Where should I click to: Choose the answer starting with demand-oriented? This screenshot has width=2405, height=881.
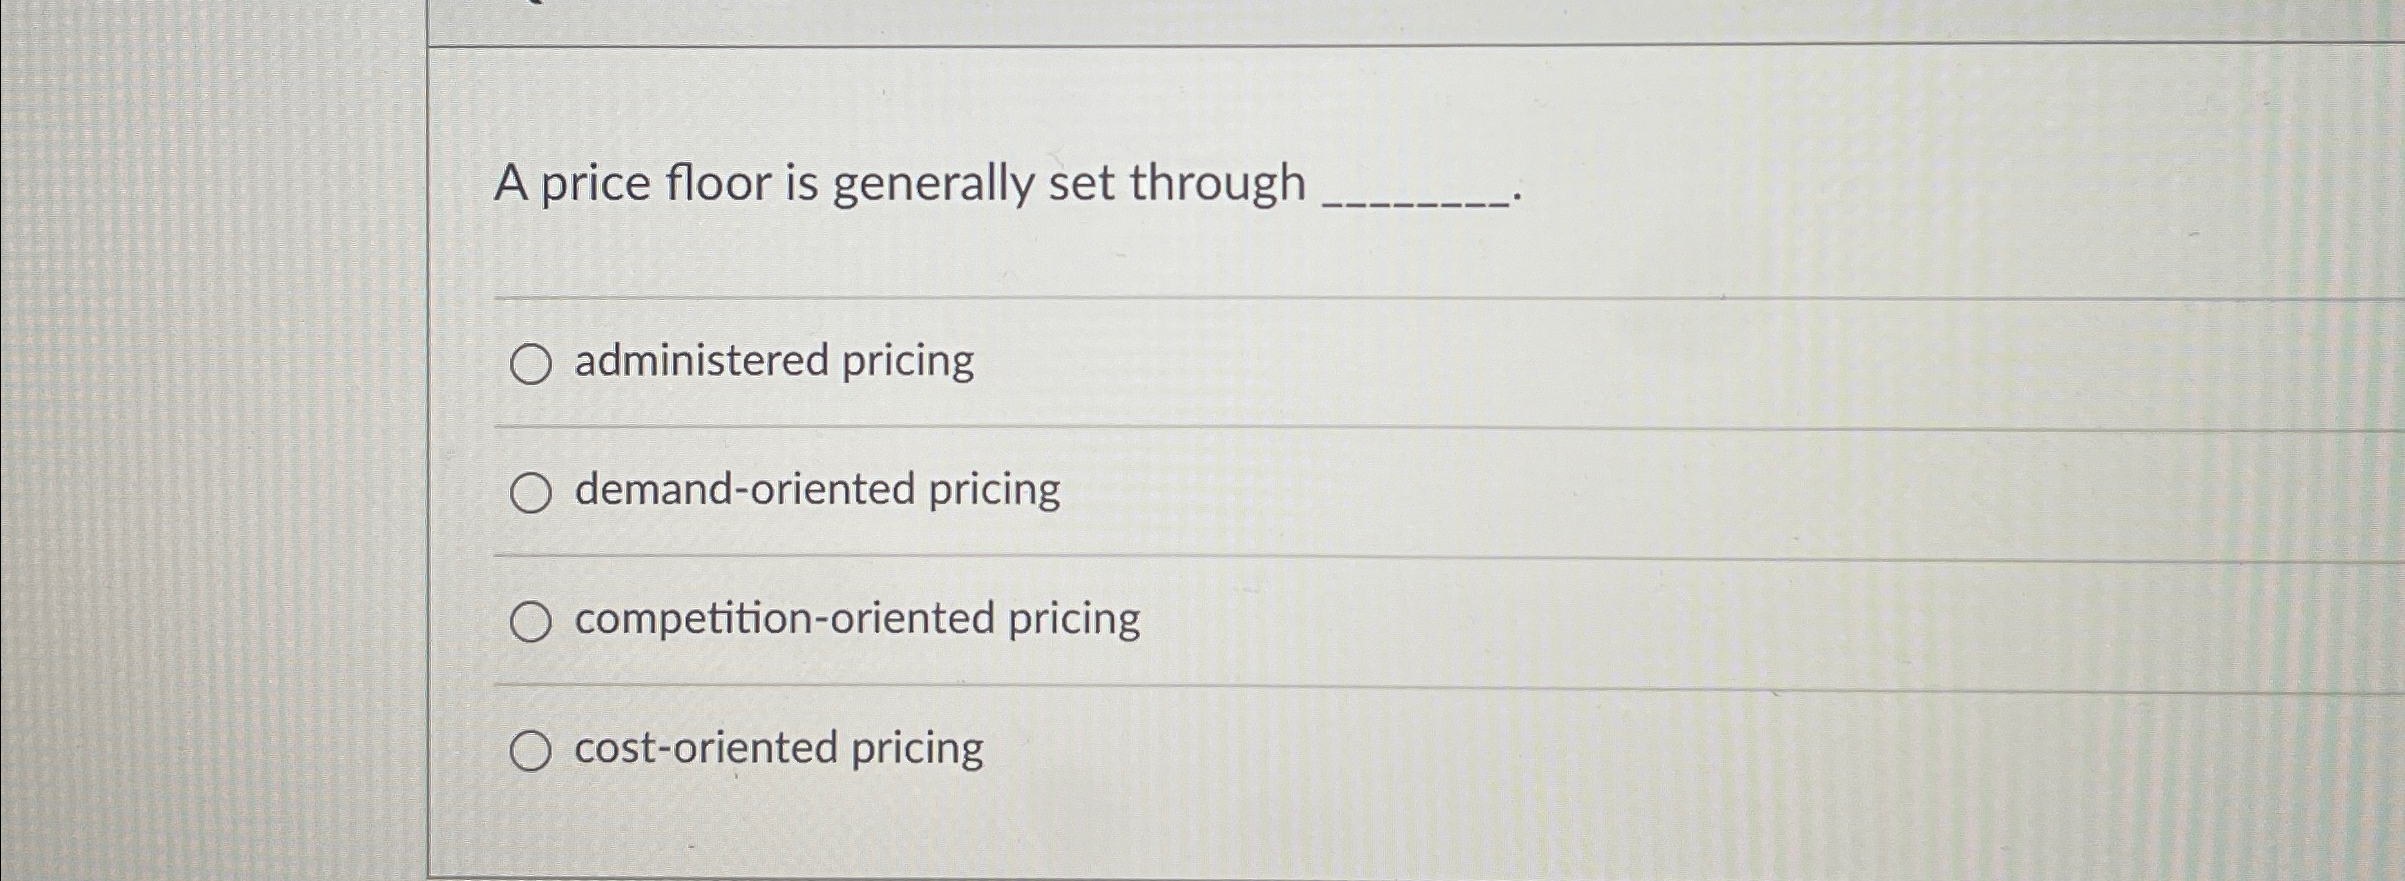(x=818, y=490)
